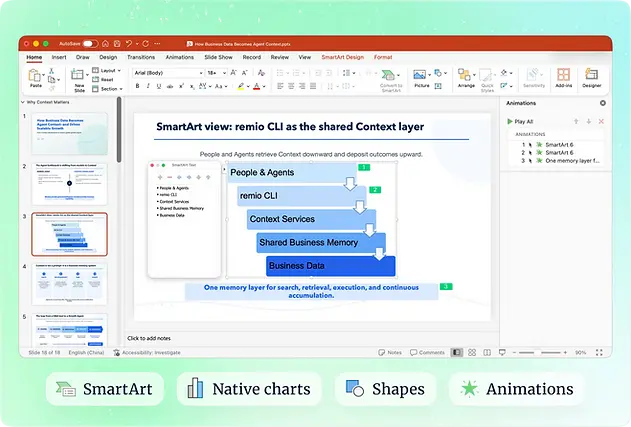The height and width of the screenshot is (427, 631).
Task: Click the Save icon in title bar
Action: (117, 43)
